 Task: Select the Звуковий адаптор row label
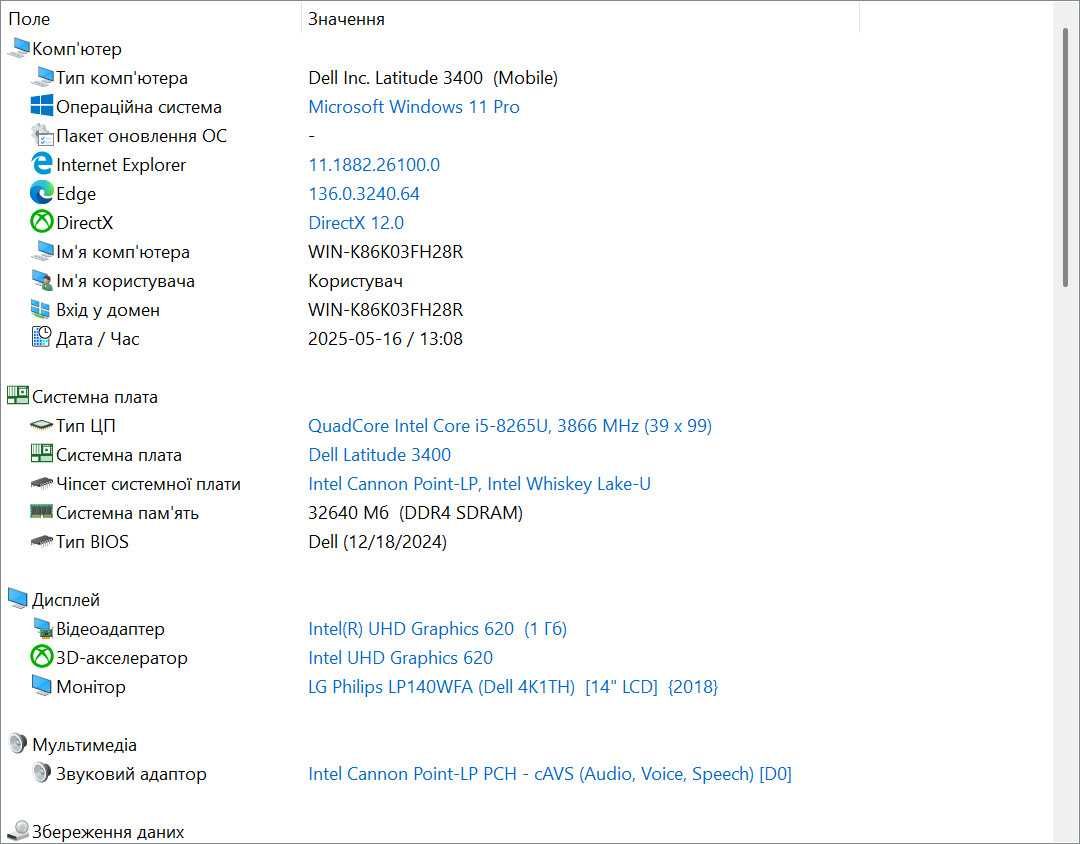[x=131, y=774]
